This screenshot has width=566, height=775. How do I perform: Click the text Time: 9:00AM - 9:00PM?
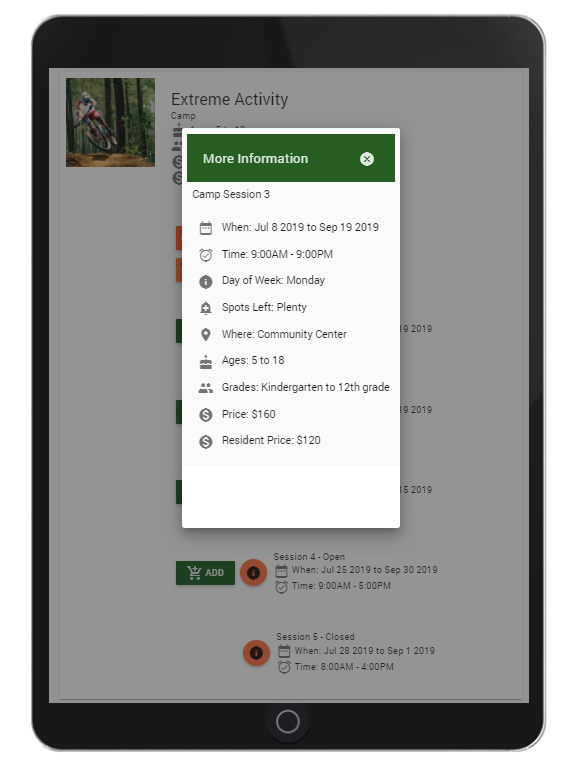277,254
